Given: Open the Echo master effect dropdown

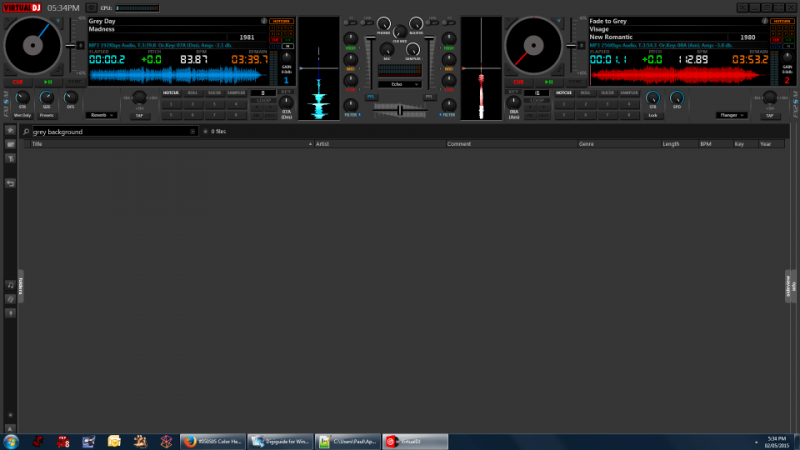Looking at the screenshot, I should (399, 84).
